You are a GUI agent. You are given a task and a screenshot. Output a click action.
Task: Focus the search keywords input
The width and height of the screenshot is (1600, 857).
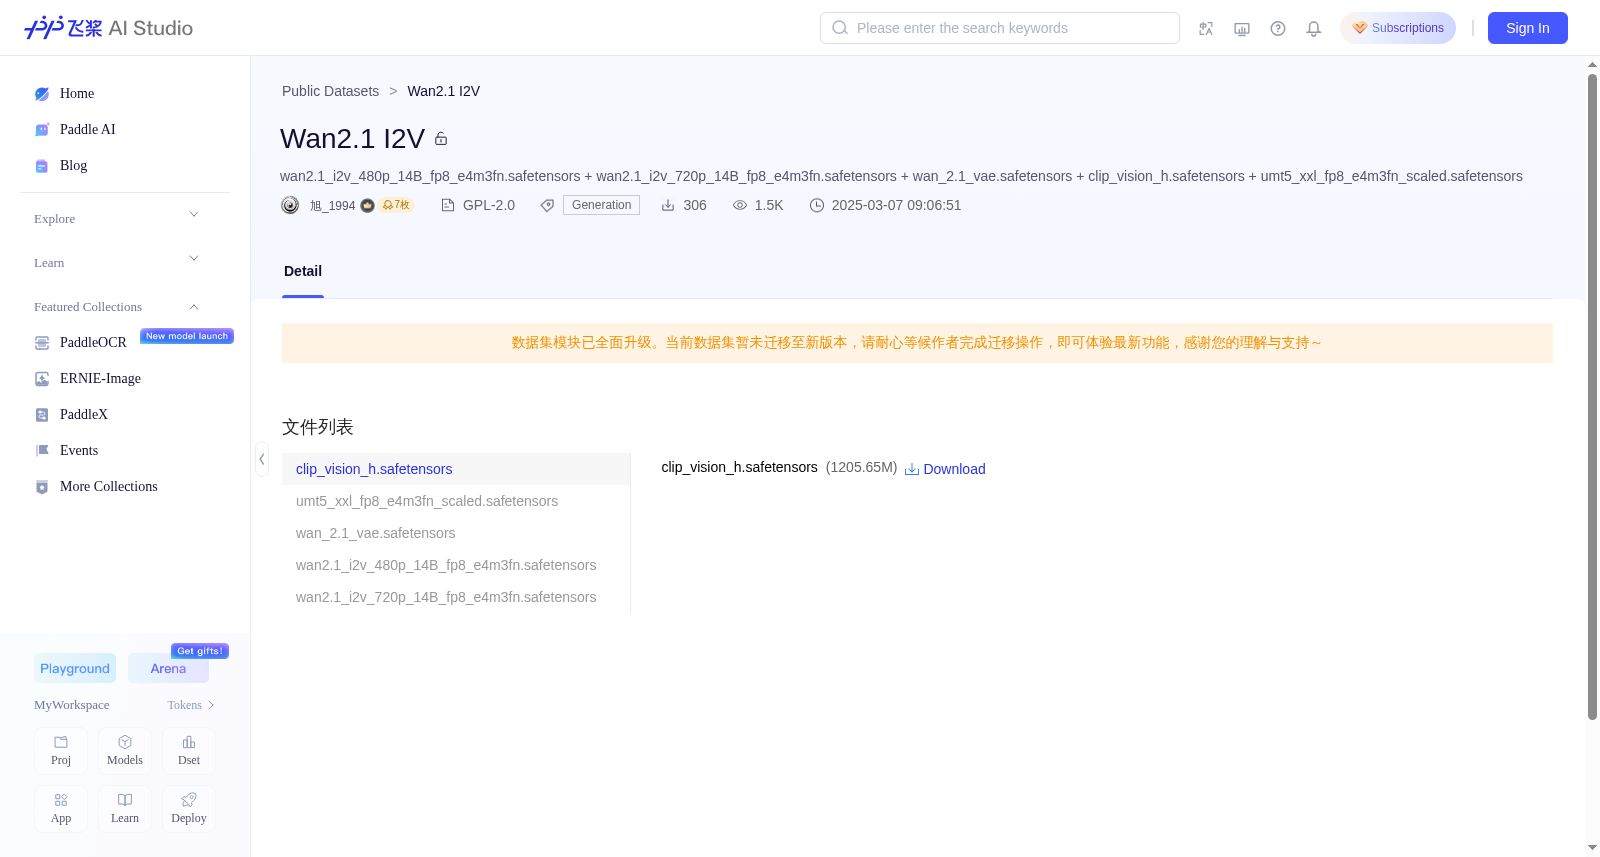tap(1000, 28)
